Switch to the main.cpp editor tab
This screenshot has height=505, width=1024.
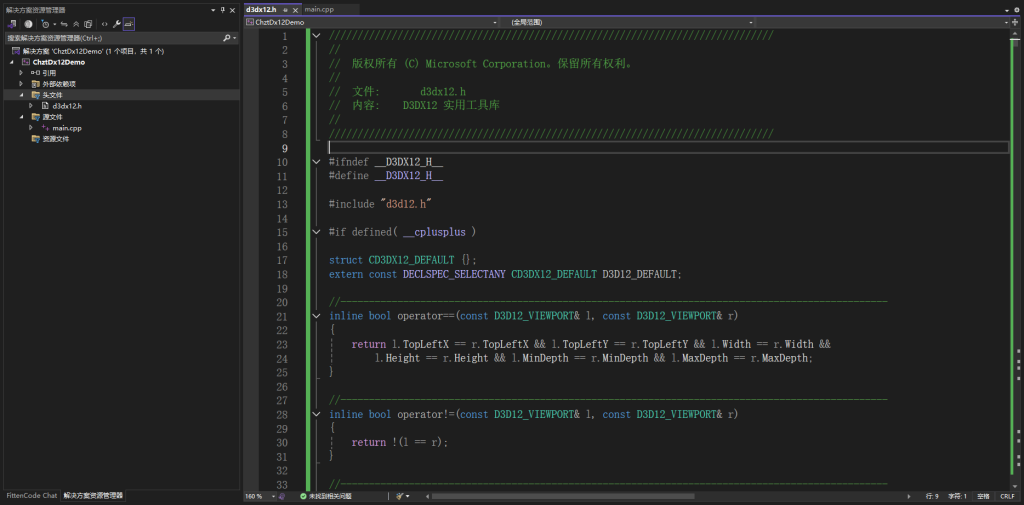click(x=319, y=9)
